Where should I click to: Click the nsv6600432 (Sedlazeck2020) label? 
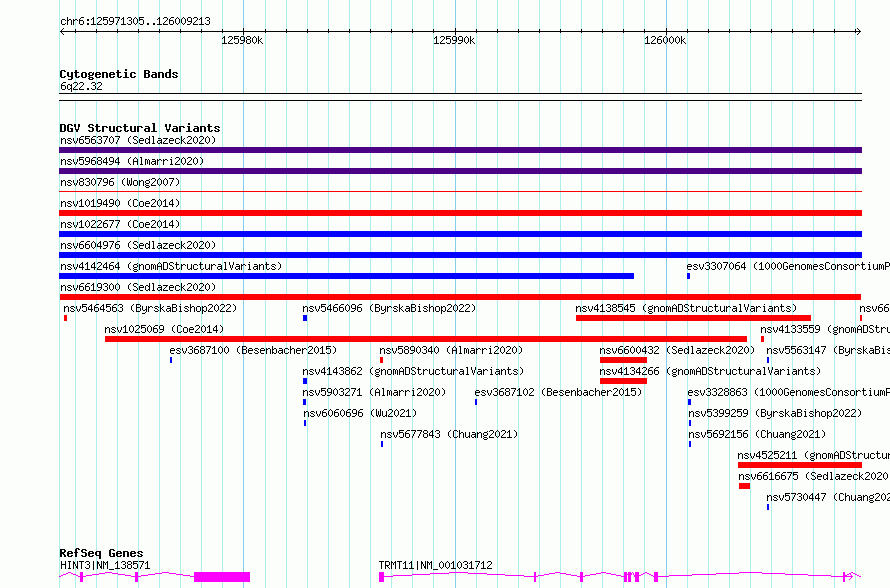tap(677, 350)
